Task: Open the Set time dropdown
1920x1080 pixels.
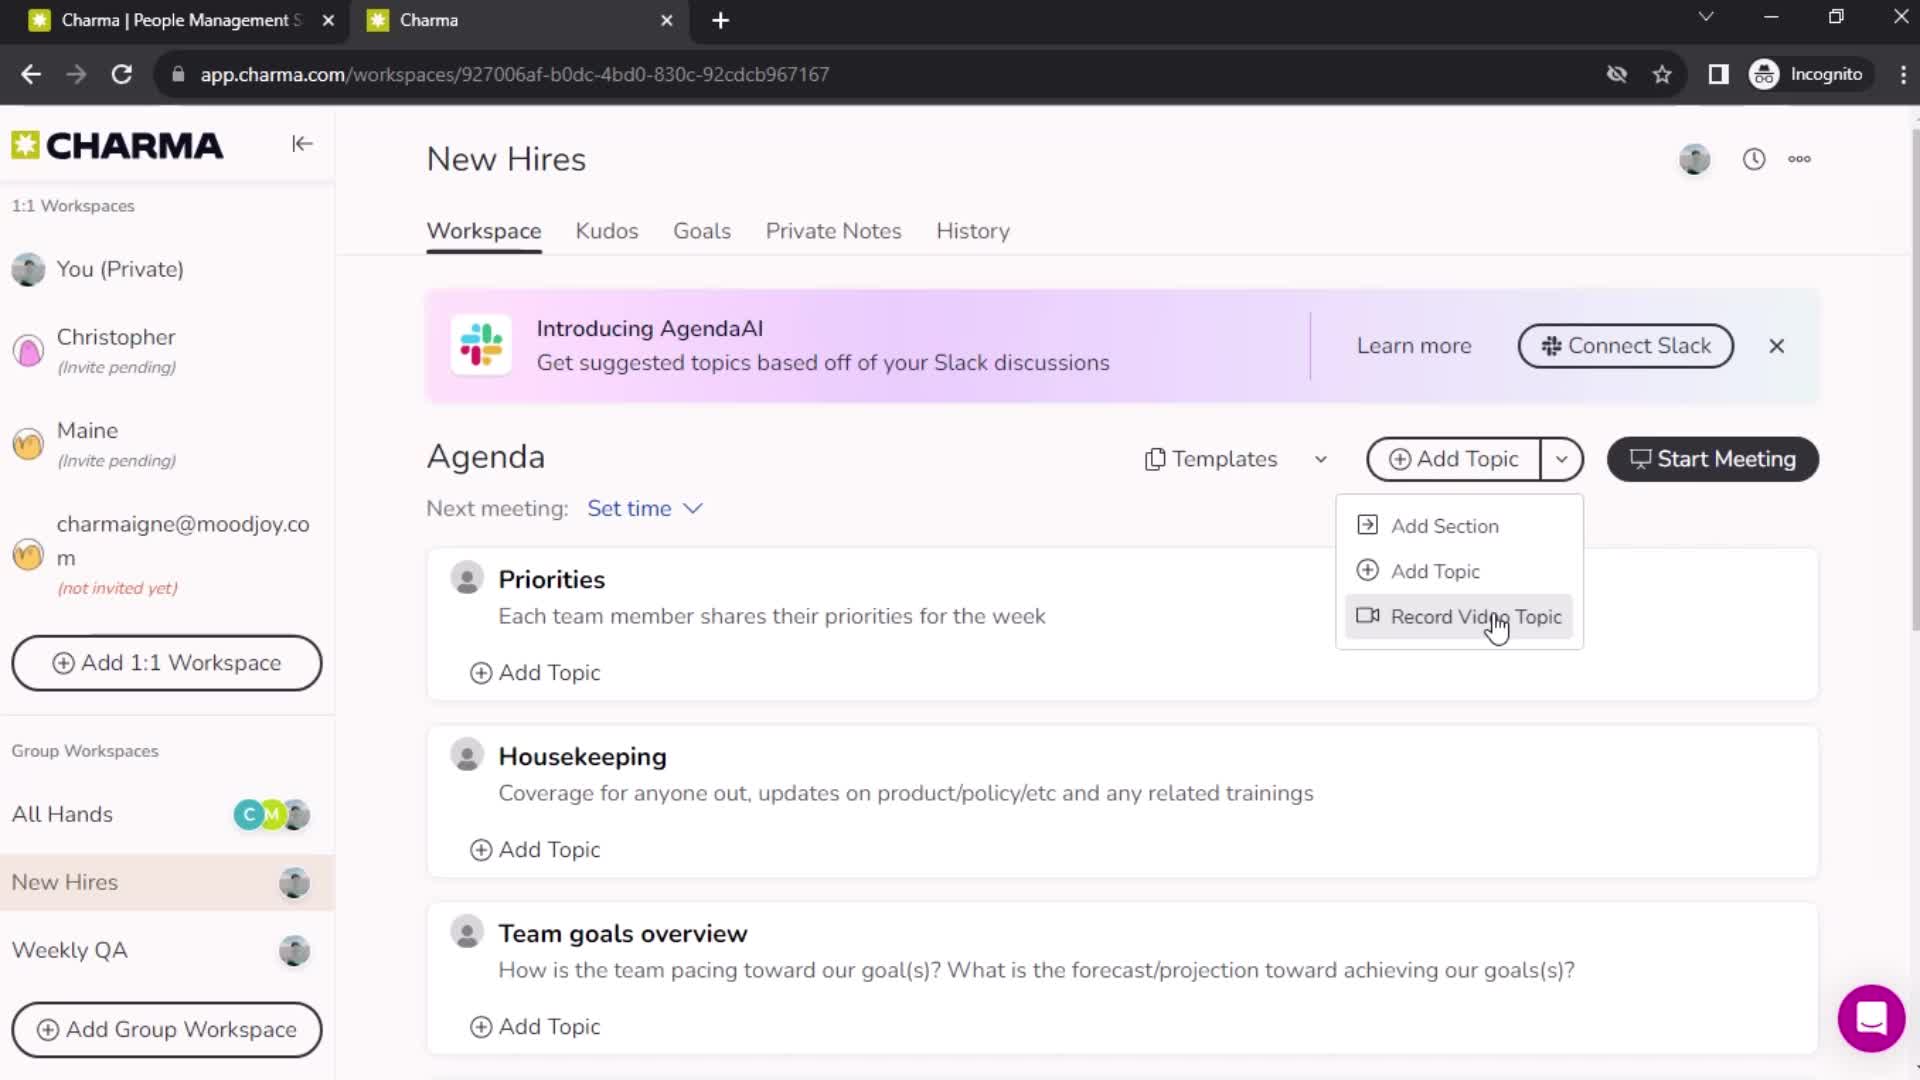Action: point(644,508)
